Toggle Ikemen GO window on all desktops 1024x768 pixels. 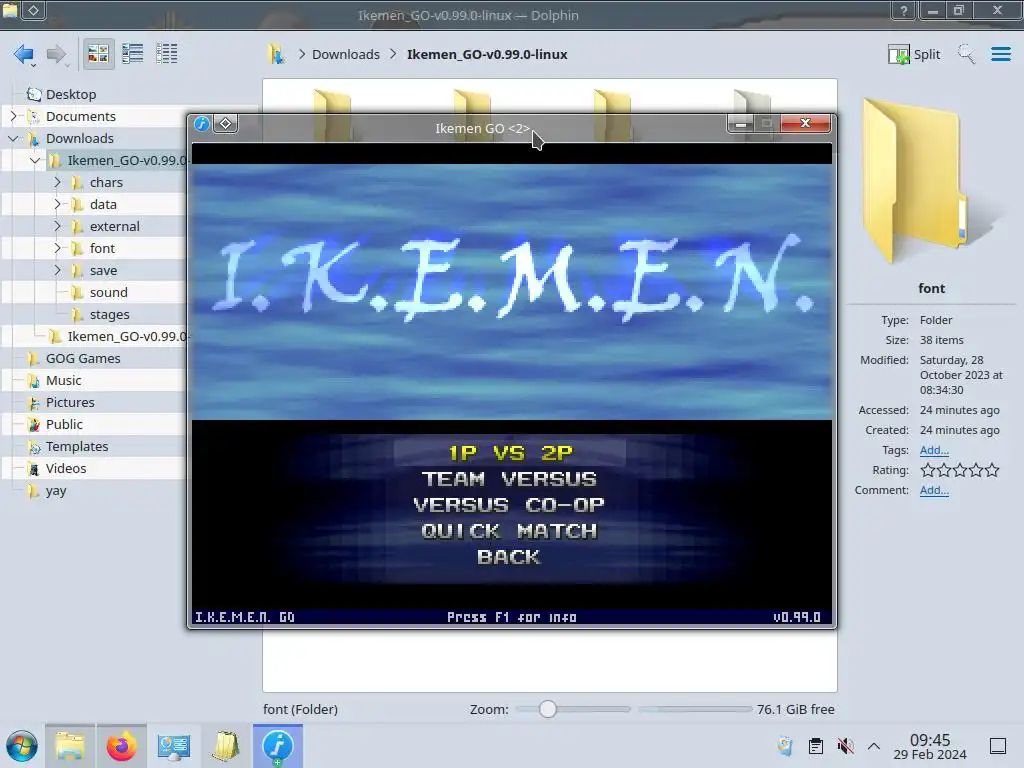(x=225, y=123)
